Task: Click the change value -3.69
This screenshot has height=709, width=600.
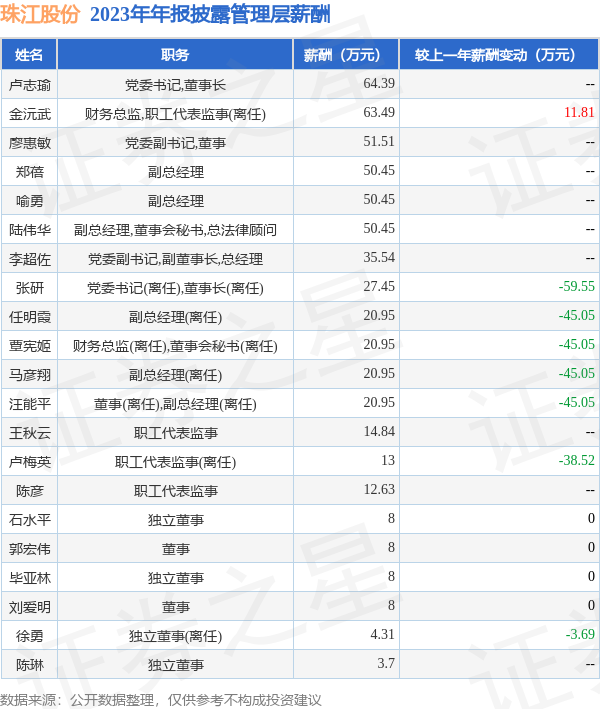Action: 580,634
